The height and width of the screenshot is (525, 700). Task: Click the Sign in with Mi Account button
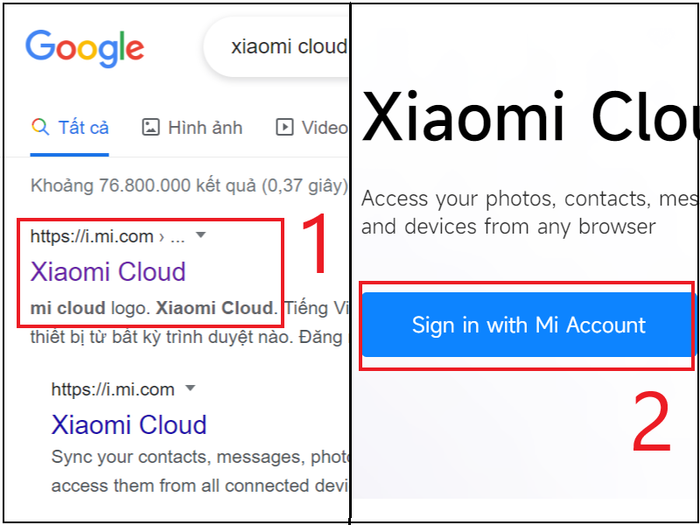[528, 325]
